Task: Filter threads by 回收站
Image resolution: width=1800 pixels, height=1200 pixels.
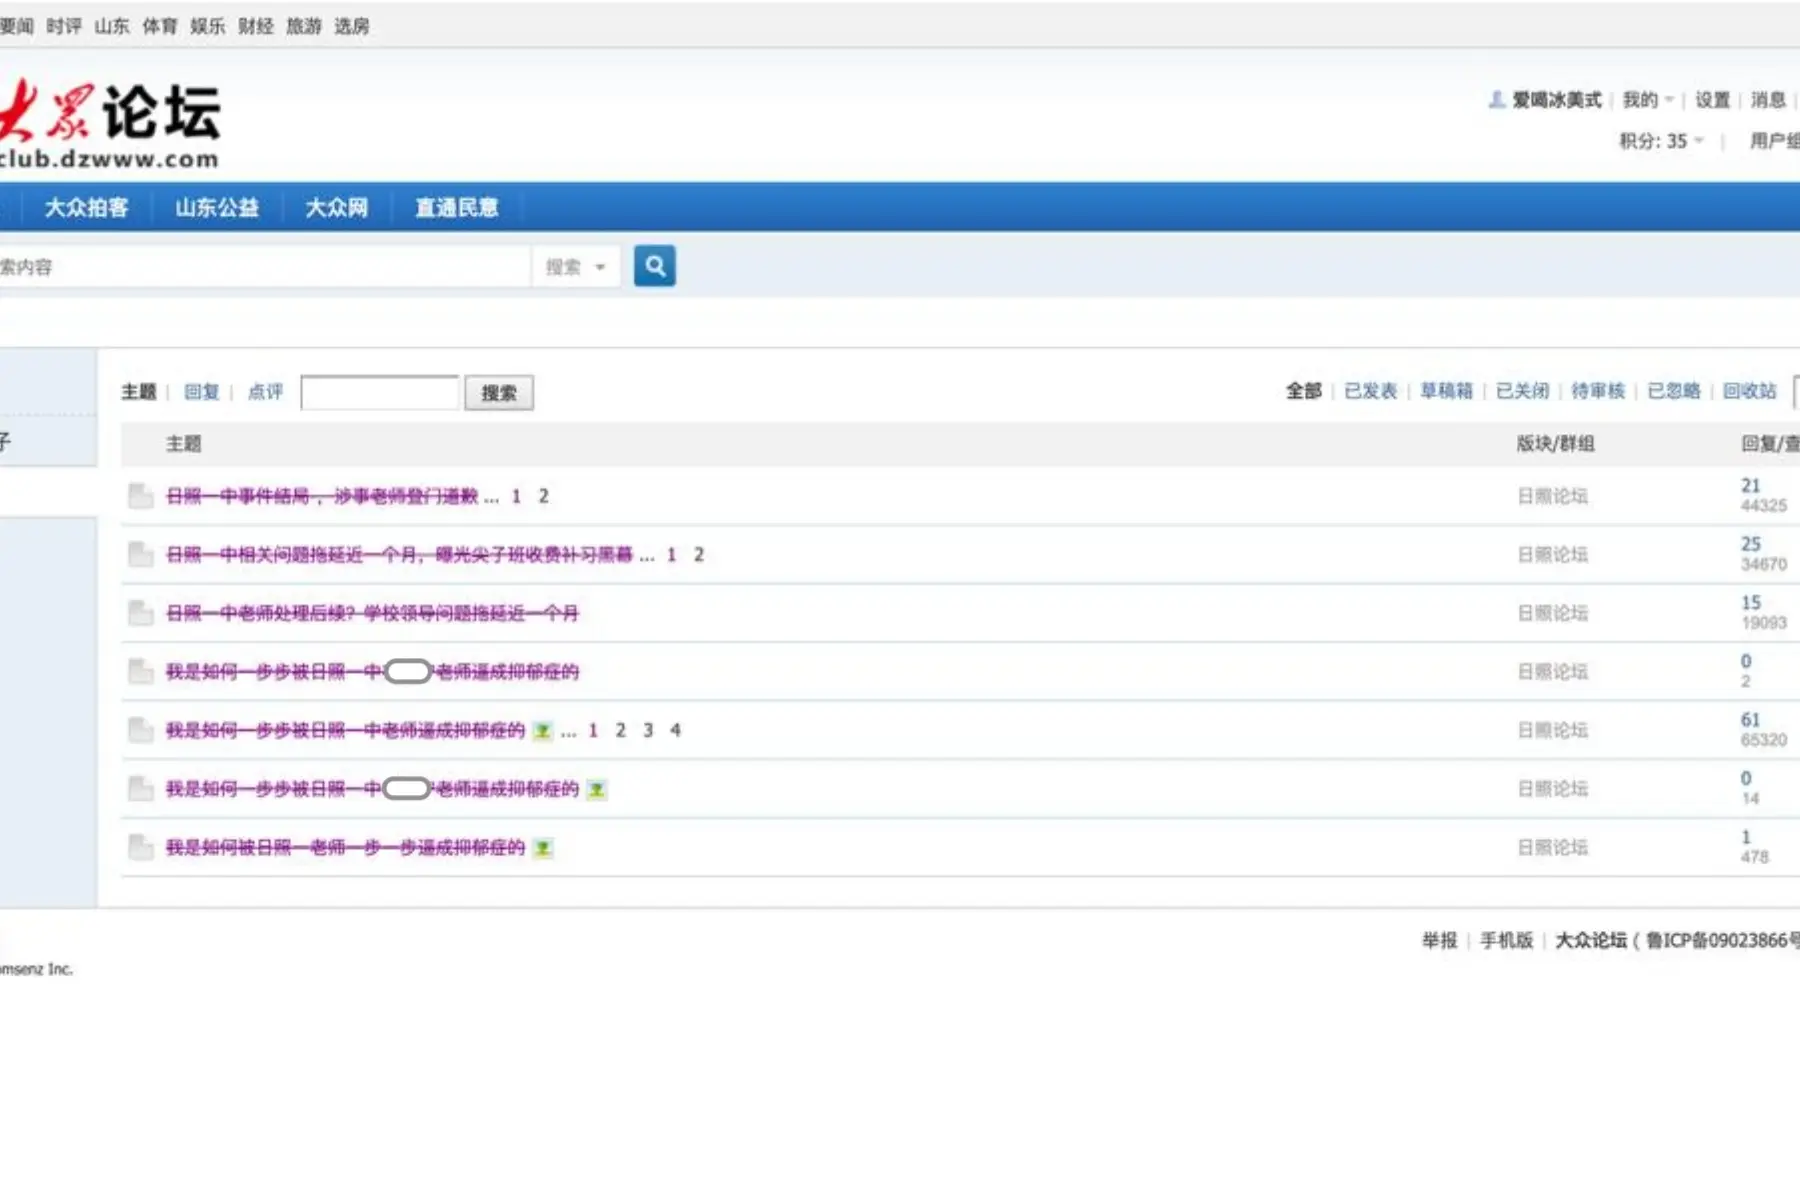Action: (1749, 391)
